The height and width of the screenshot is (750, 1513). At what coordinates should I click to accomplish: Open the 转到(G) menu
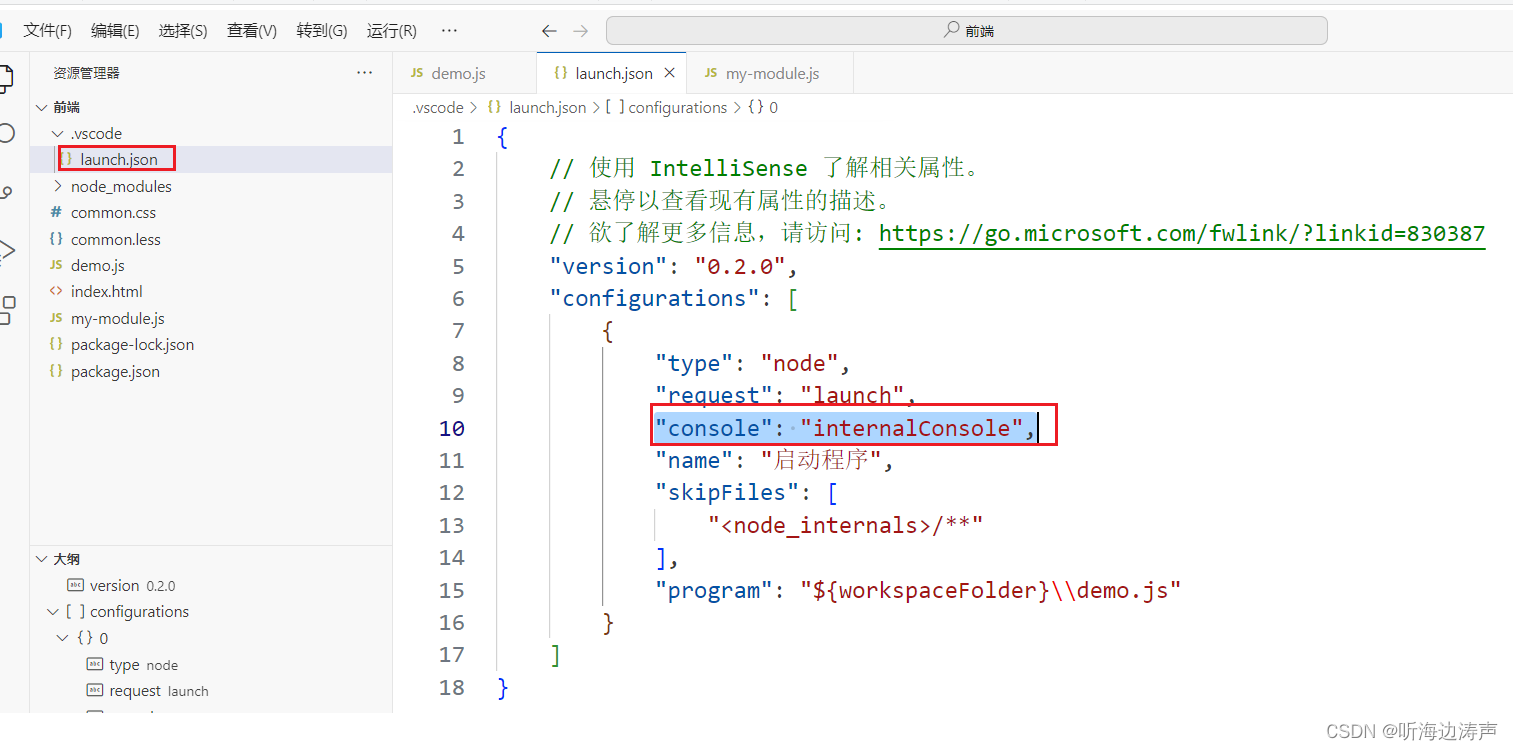click(322, 31)
